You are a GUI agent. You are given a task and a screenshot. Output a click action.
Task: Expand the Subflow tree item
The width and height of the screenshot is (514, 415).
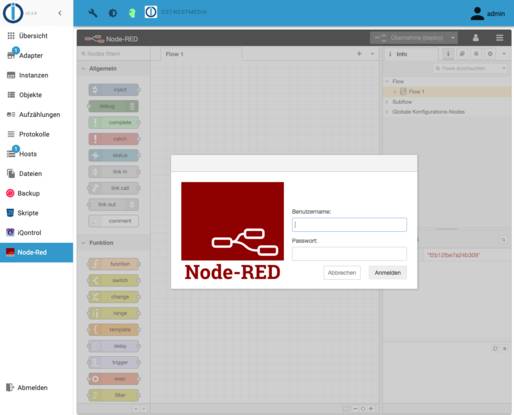387,102
